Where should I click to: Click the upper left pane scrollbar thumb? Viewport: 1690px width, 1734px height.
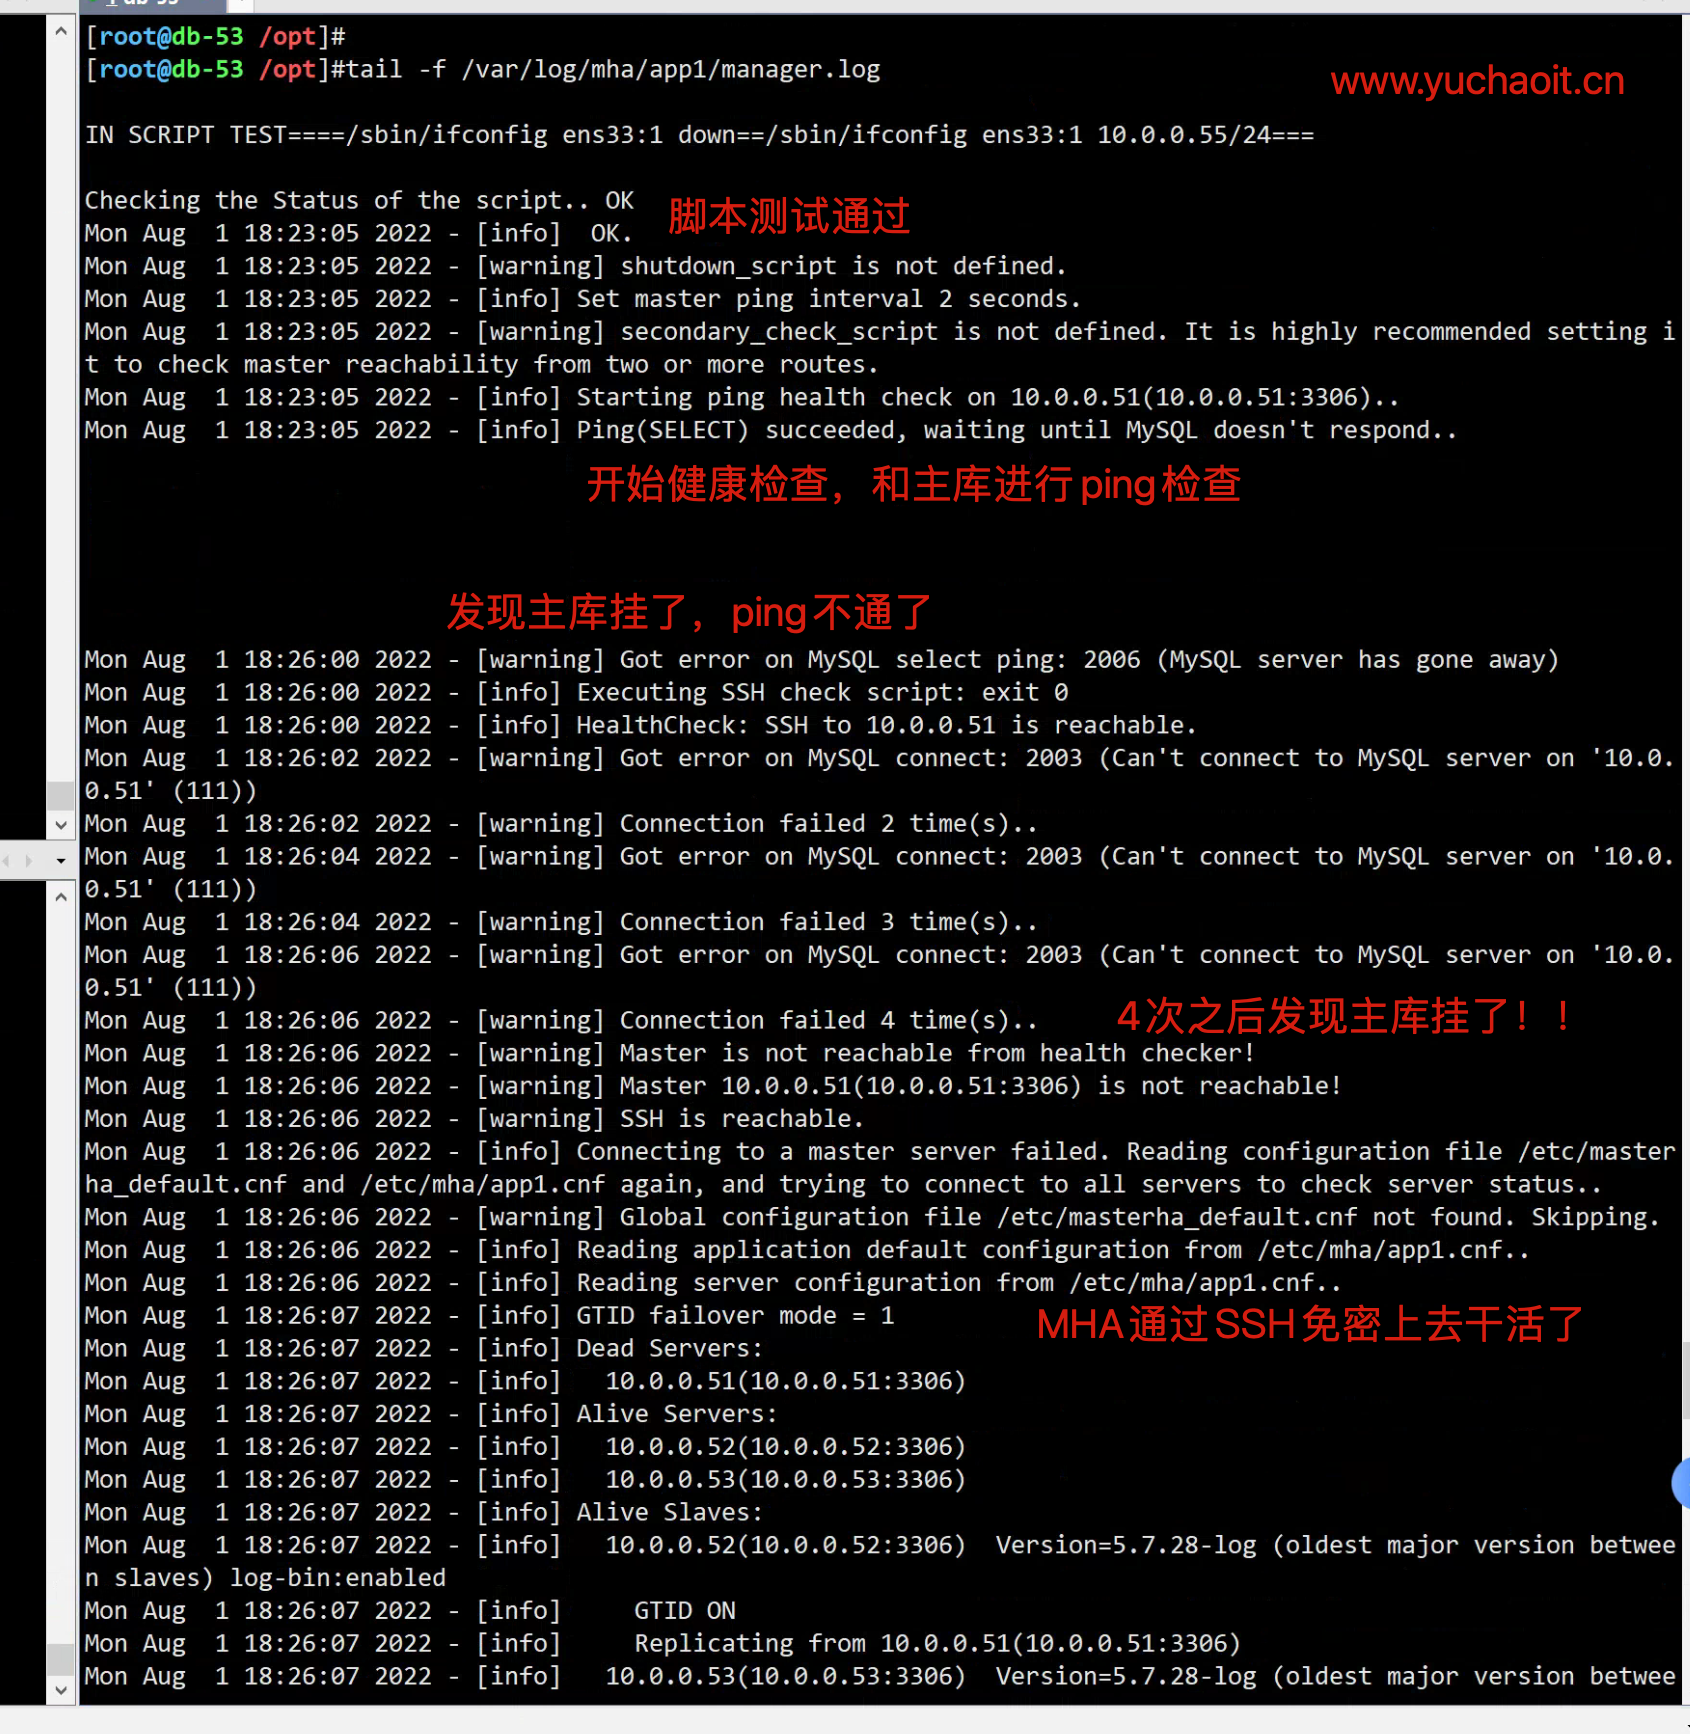point(61,795)
